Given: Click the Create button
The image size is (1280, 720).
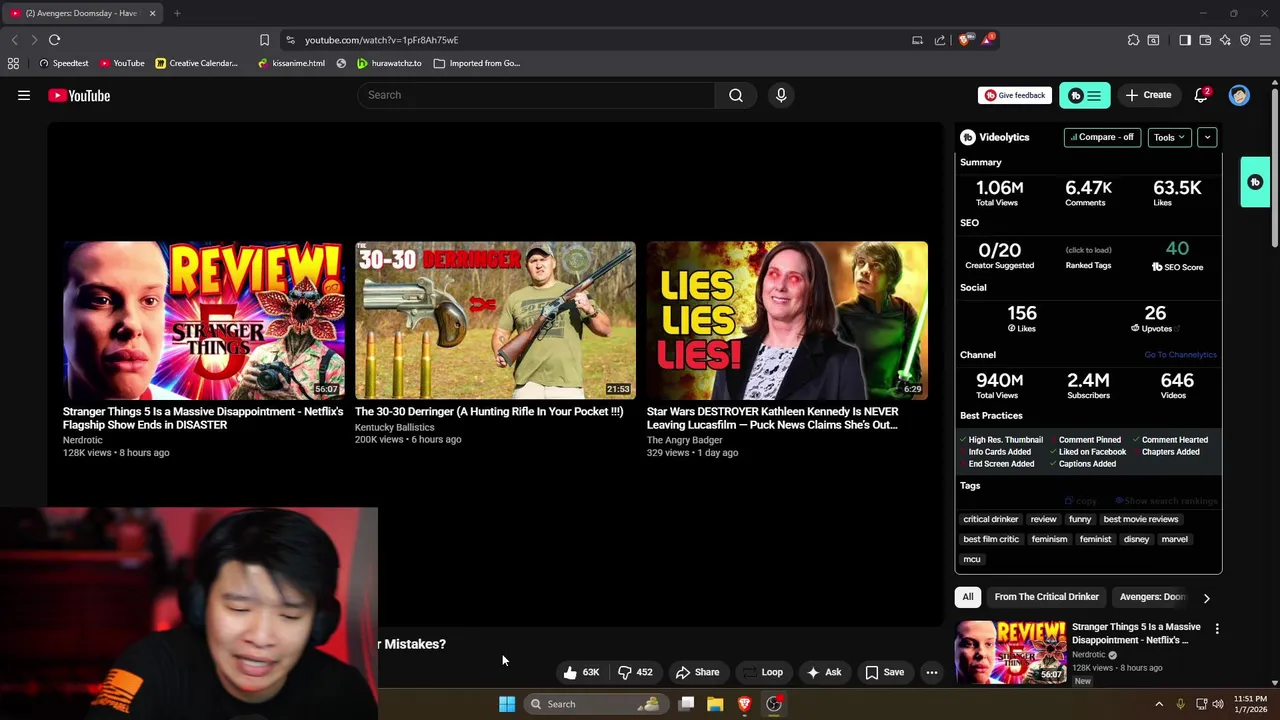Looking at the screenshot, I should tap(1148, 95).
